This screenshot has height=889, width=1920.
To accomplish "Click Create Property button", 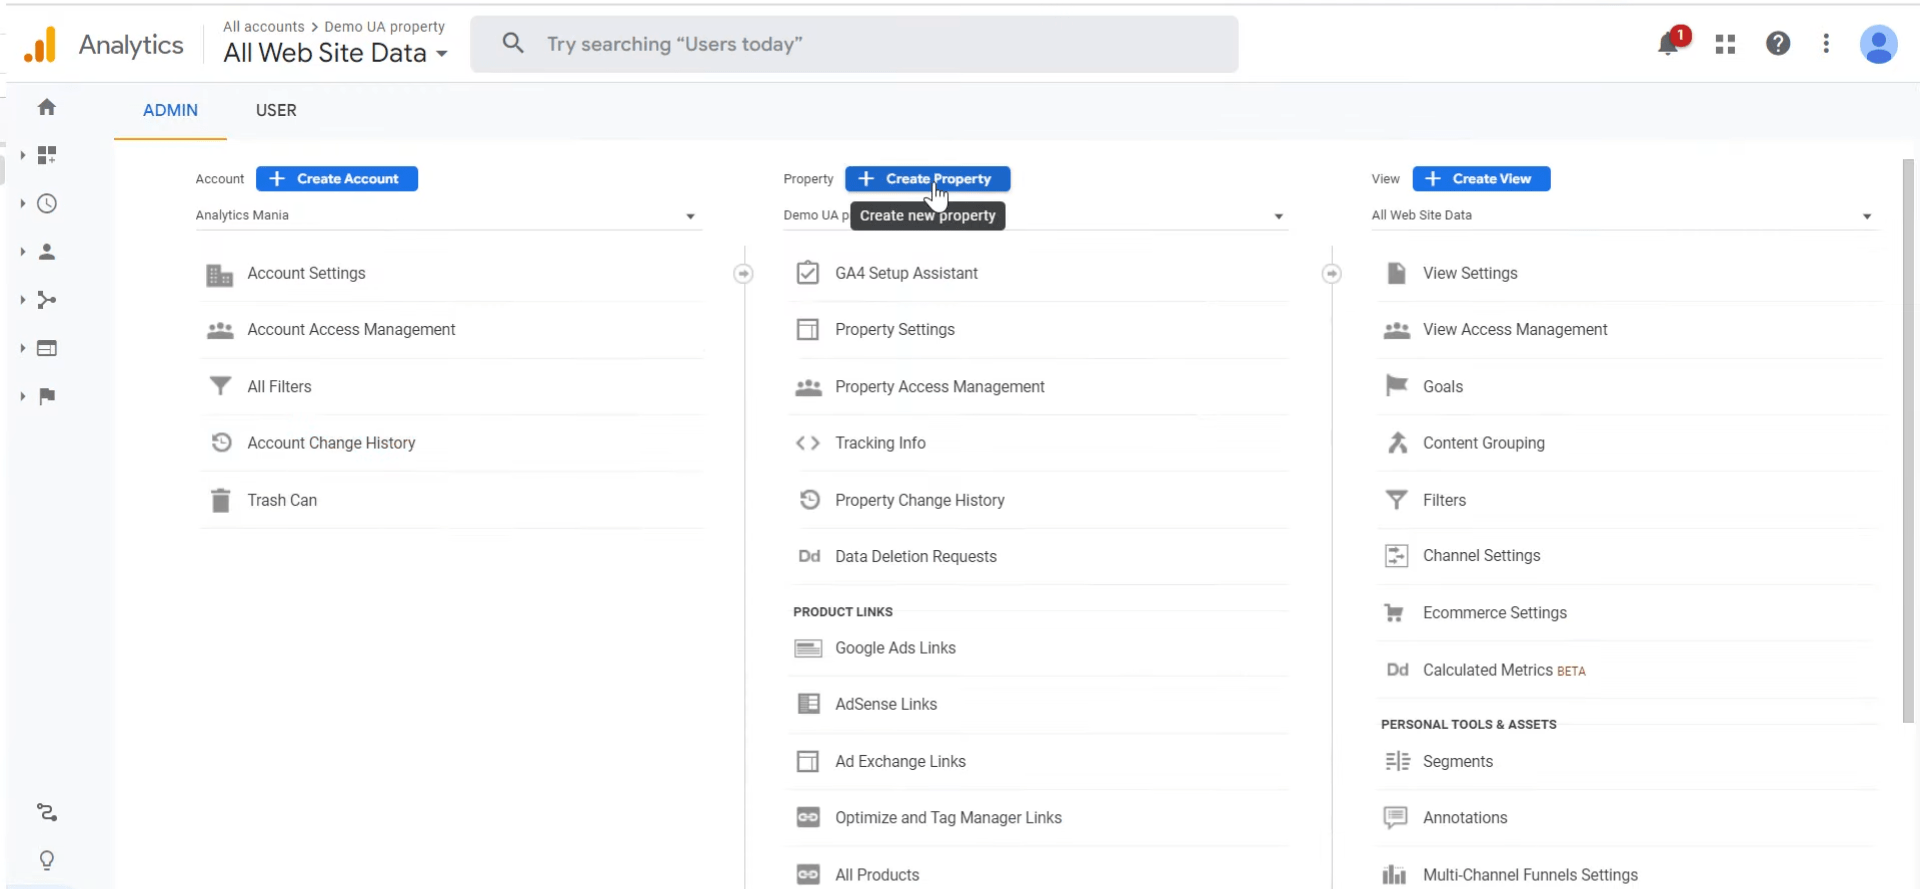I will tap(927, 179).
